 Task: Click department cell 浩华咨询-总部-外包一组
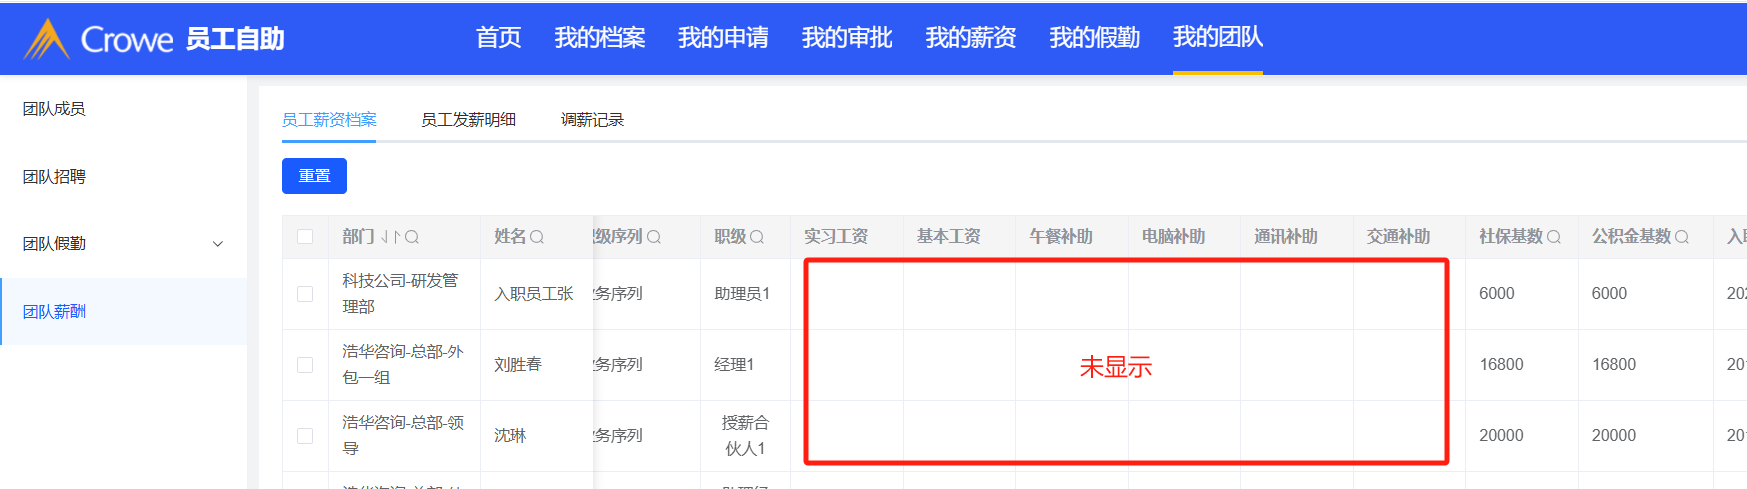(403, 365)
